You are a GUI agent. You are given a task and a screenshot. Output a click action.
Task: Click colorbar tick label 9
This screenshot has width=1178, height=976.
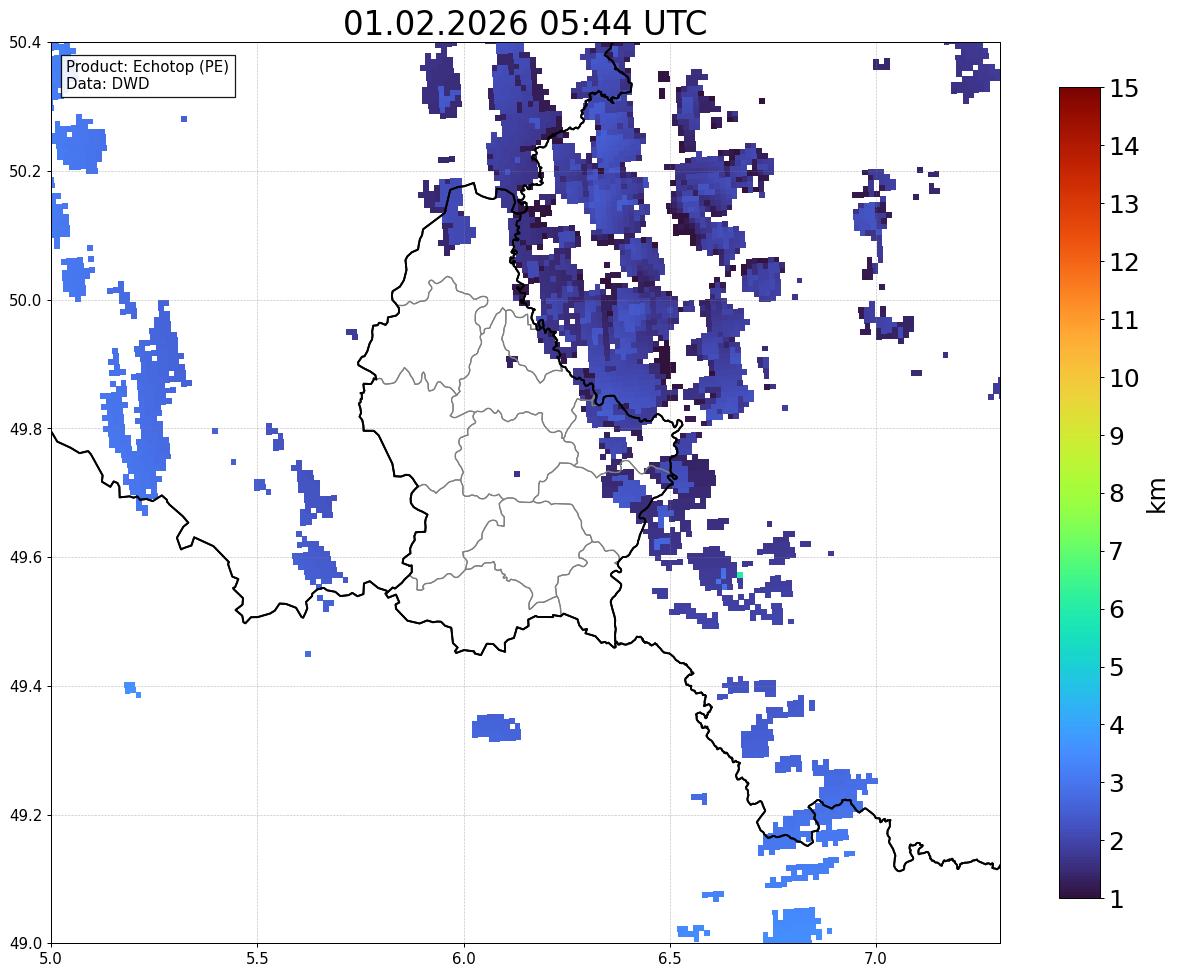click(1117, 436)
